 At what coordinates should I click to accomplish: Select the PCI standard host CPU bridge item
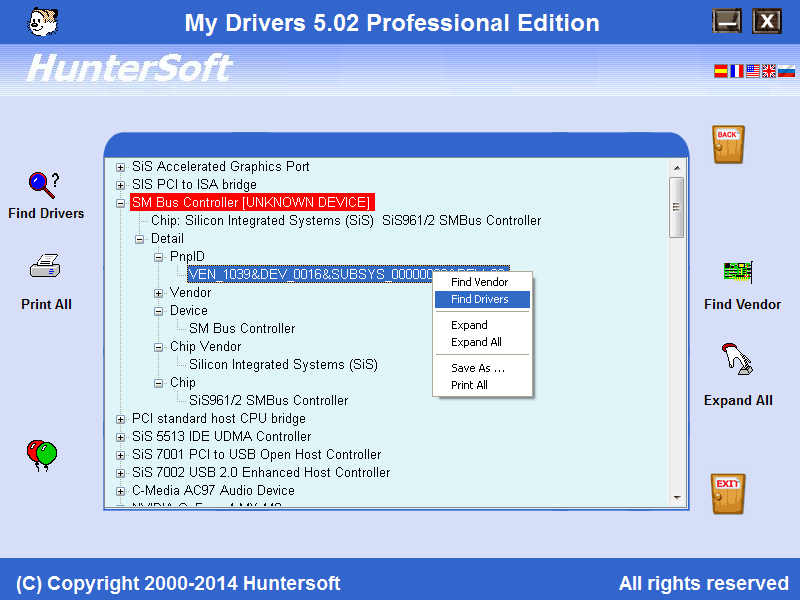pos(218,419)
